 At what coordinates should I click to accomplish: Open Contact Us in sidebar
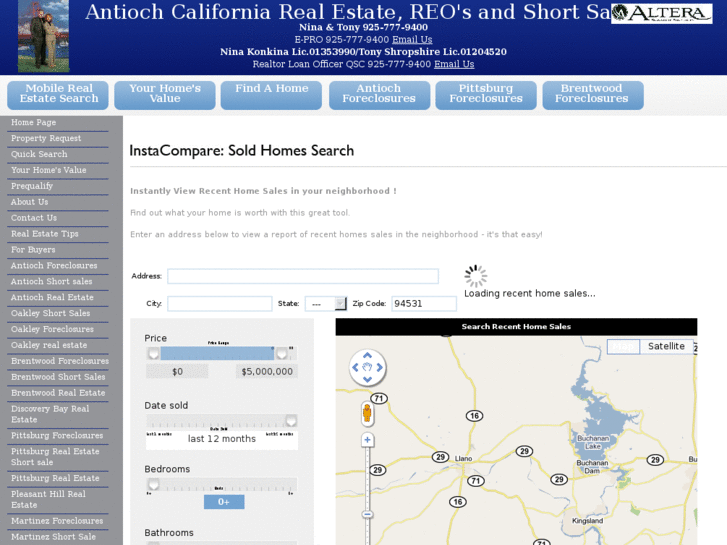pos(34,218)
